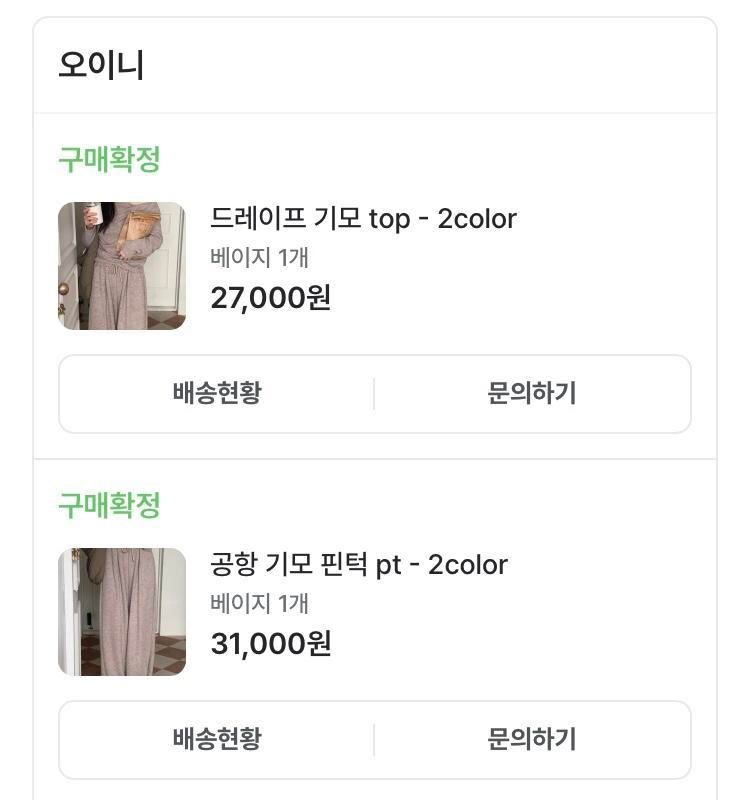Select the 공항 기모 핀턱 pt - 2color title
The width and height of the screenshot is (750, 800).
359,565
